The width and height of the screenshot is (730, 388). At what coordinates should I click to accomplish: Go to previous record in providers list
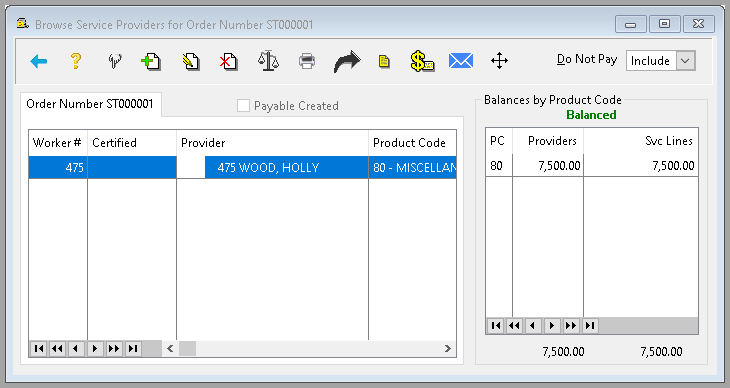[x=76, y=348]
